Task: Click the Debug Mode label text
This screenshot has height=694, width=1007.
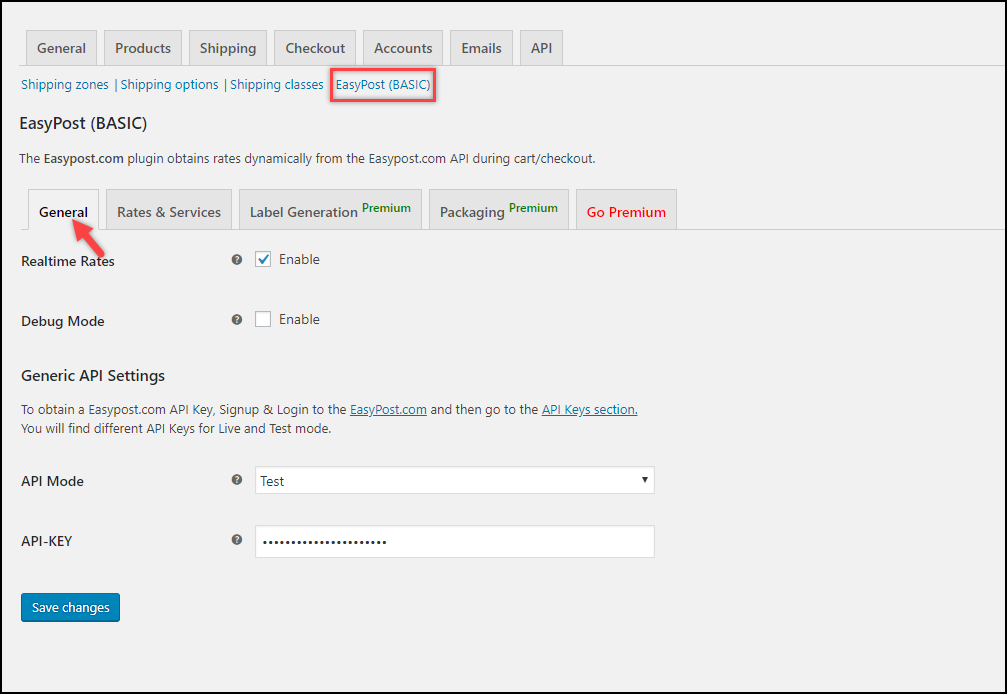Action: pos(63,321)
